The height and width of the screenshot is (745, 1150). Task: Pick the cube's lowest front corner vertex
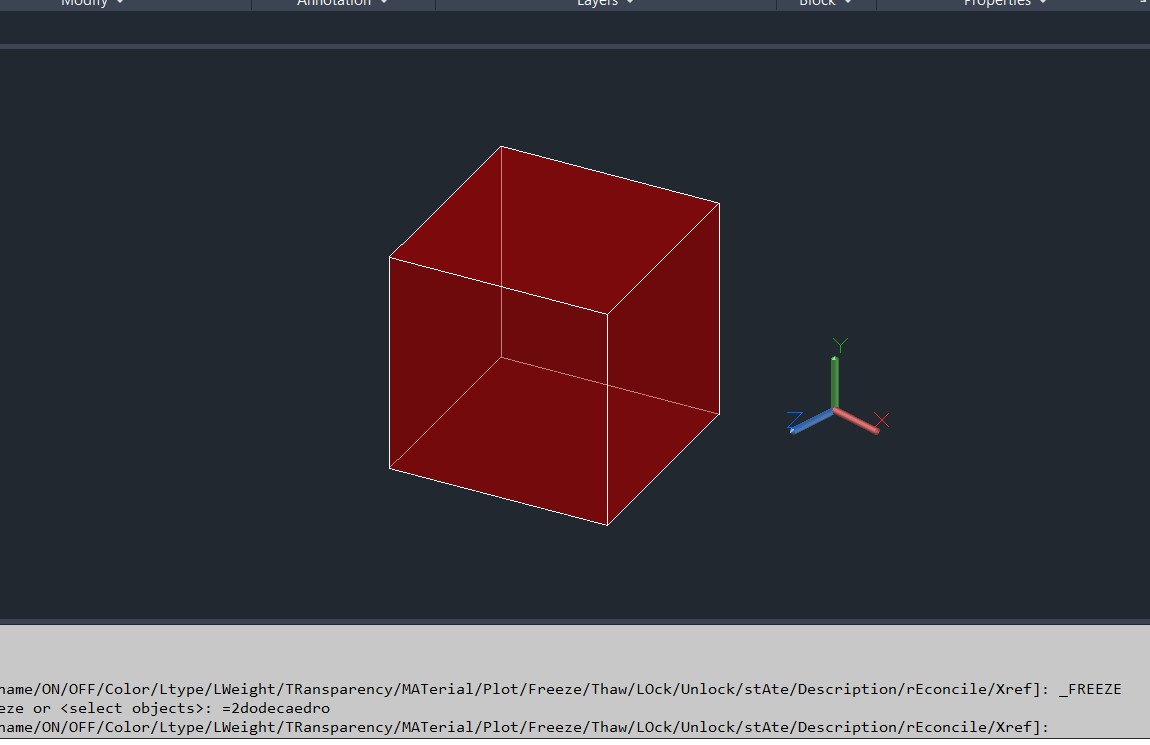[608, 524]
